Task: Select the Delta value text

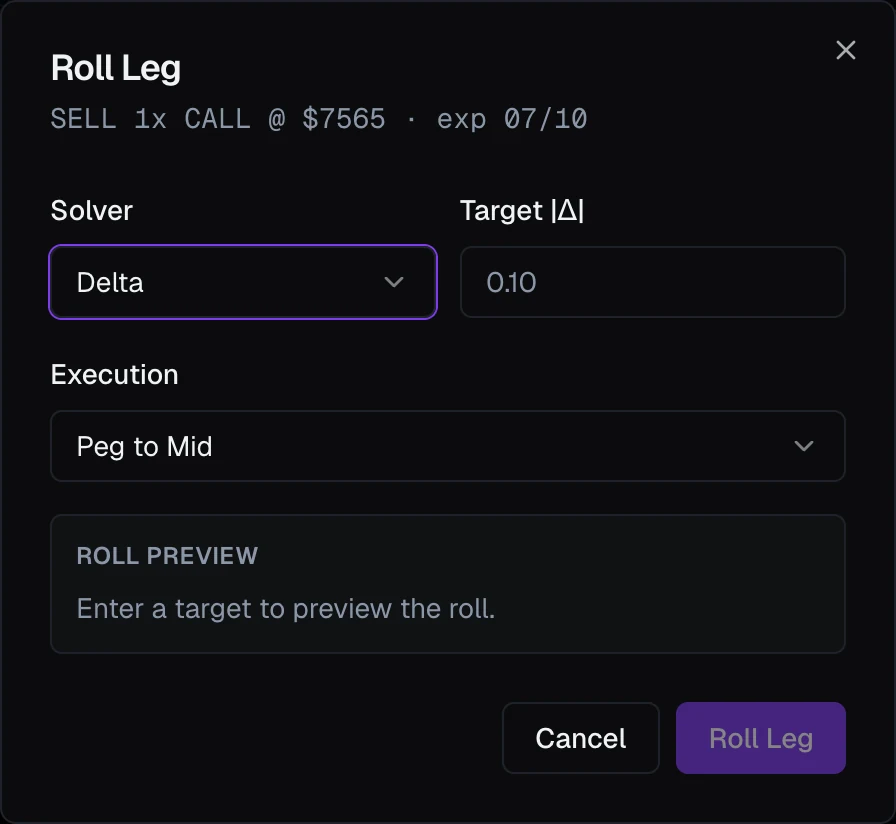Action: 110,282
